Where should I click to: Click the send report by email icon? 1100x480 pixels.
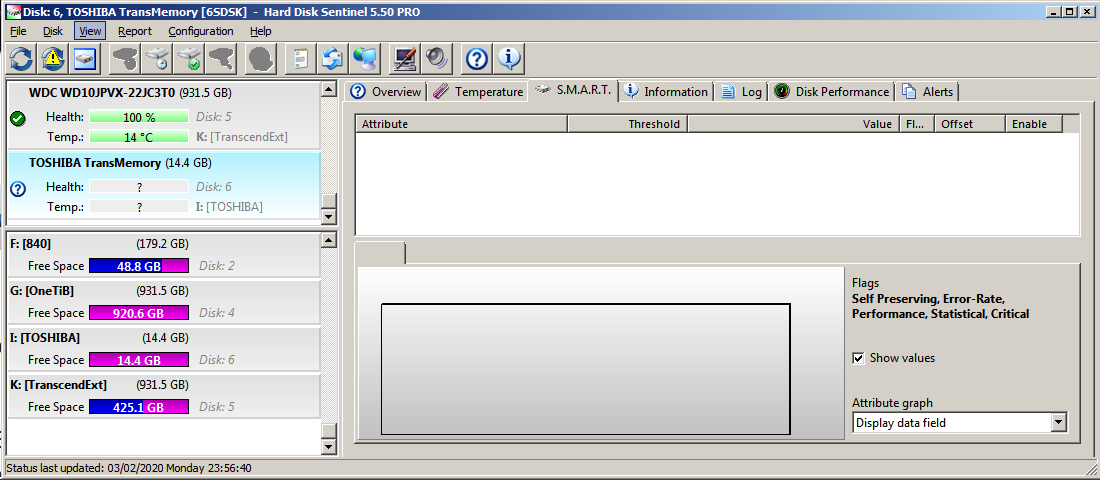[x=333, y=58]
